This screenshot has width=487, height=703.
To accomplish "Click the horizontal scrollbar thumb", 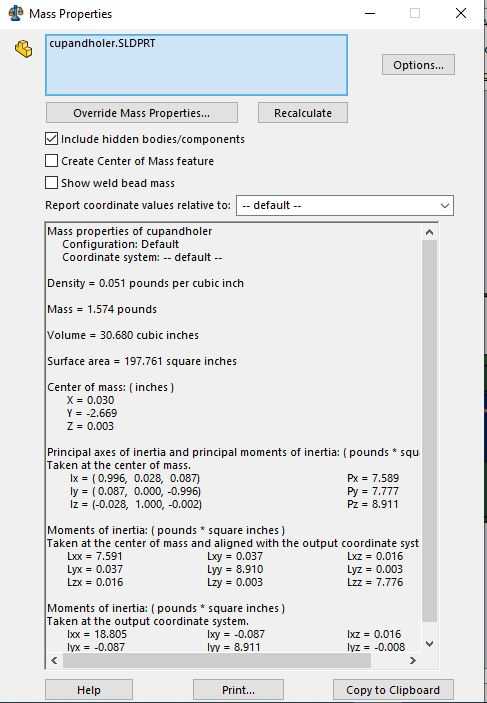I will [217, 660].
